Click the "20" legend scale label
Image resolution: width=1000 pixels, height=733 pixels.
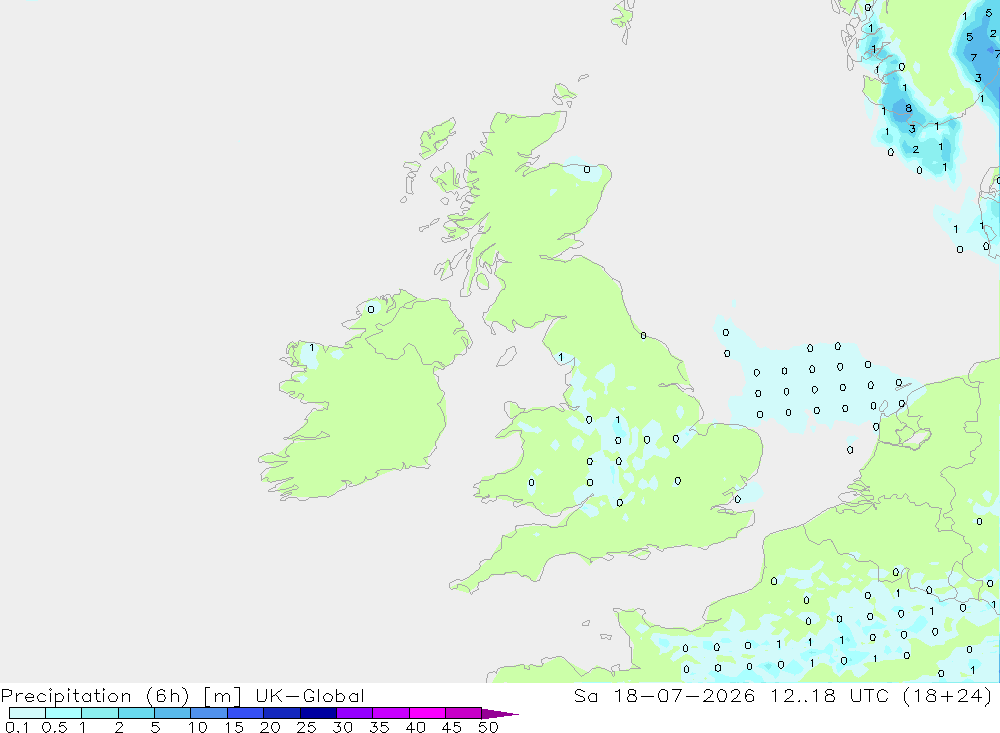point(270,727)
